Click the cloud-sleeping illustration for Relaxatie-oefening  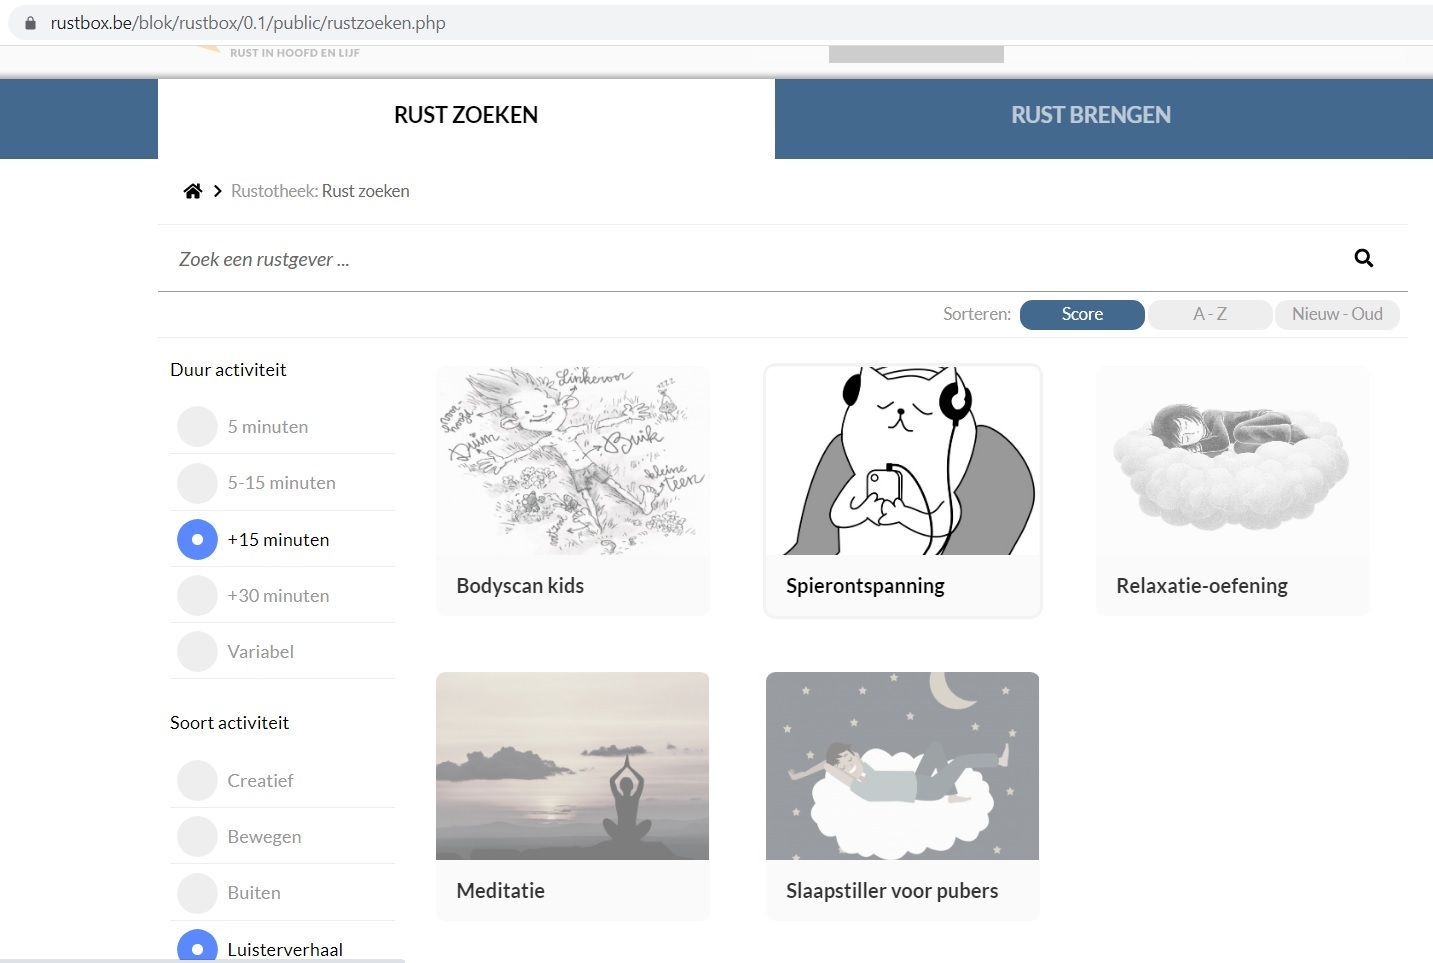click(1232, 460)
